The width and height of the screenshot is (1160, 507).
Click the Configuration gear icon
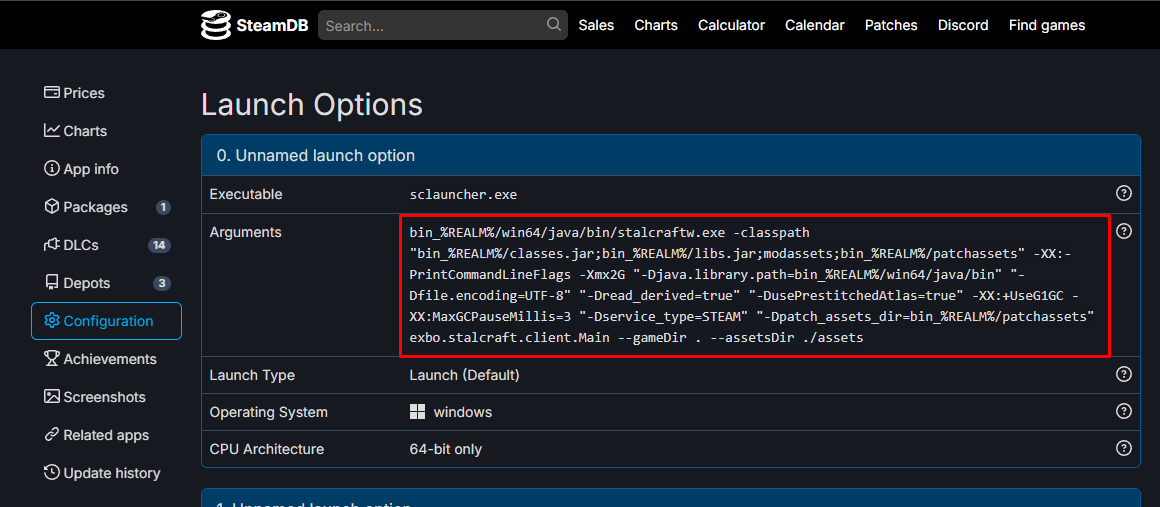click(x=52, y=320)
